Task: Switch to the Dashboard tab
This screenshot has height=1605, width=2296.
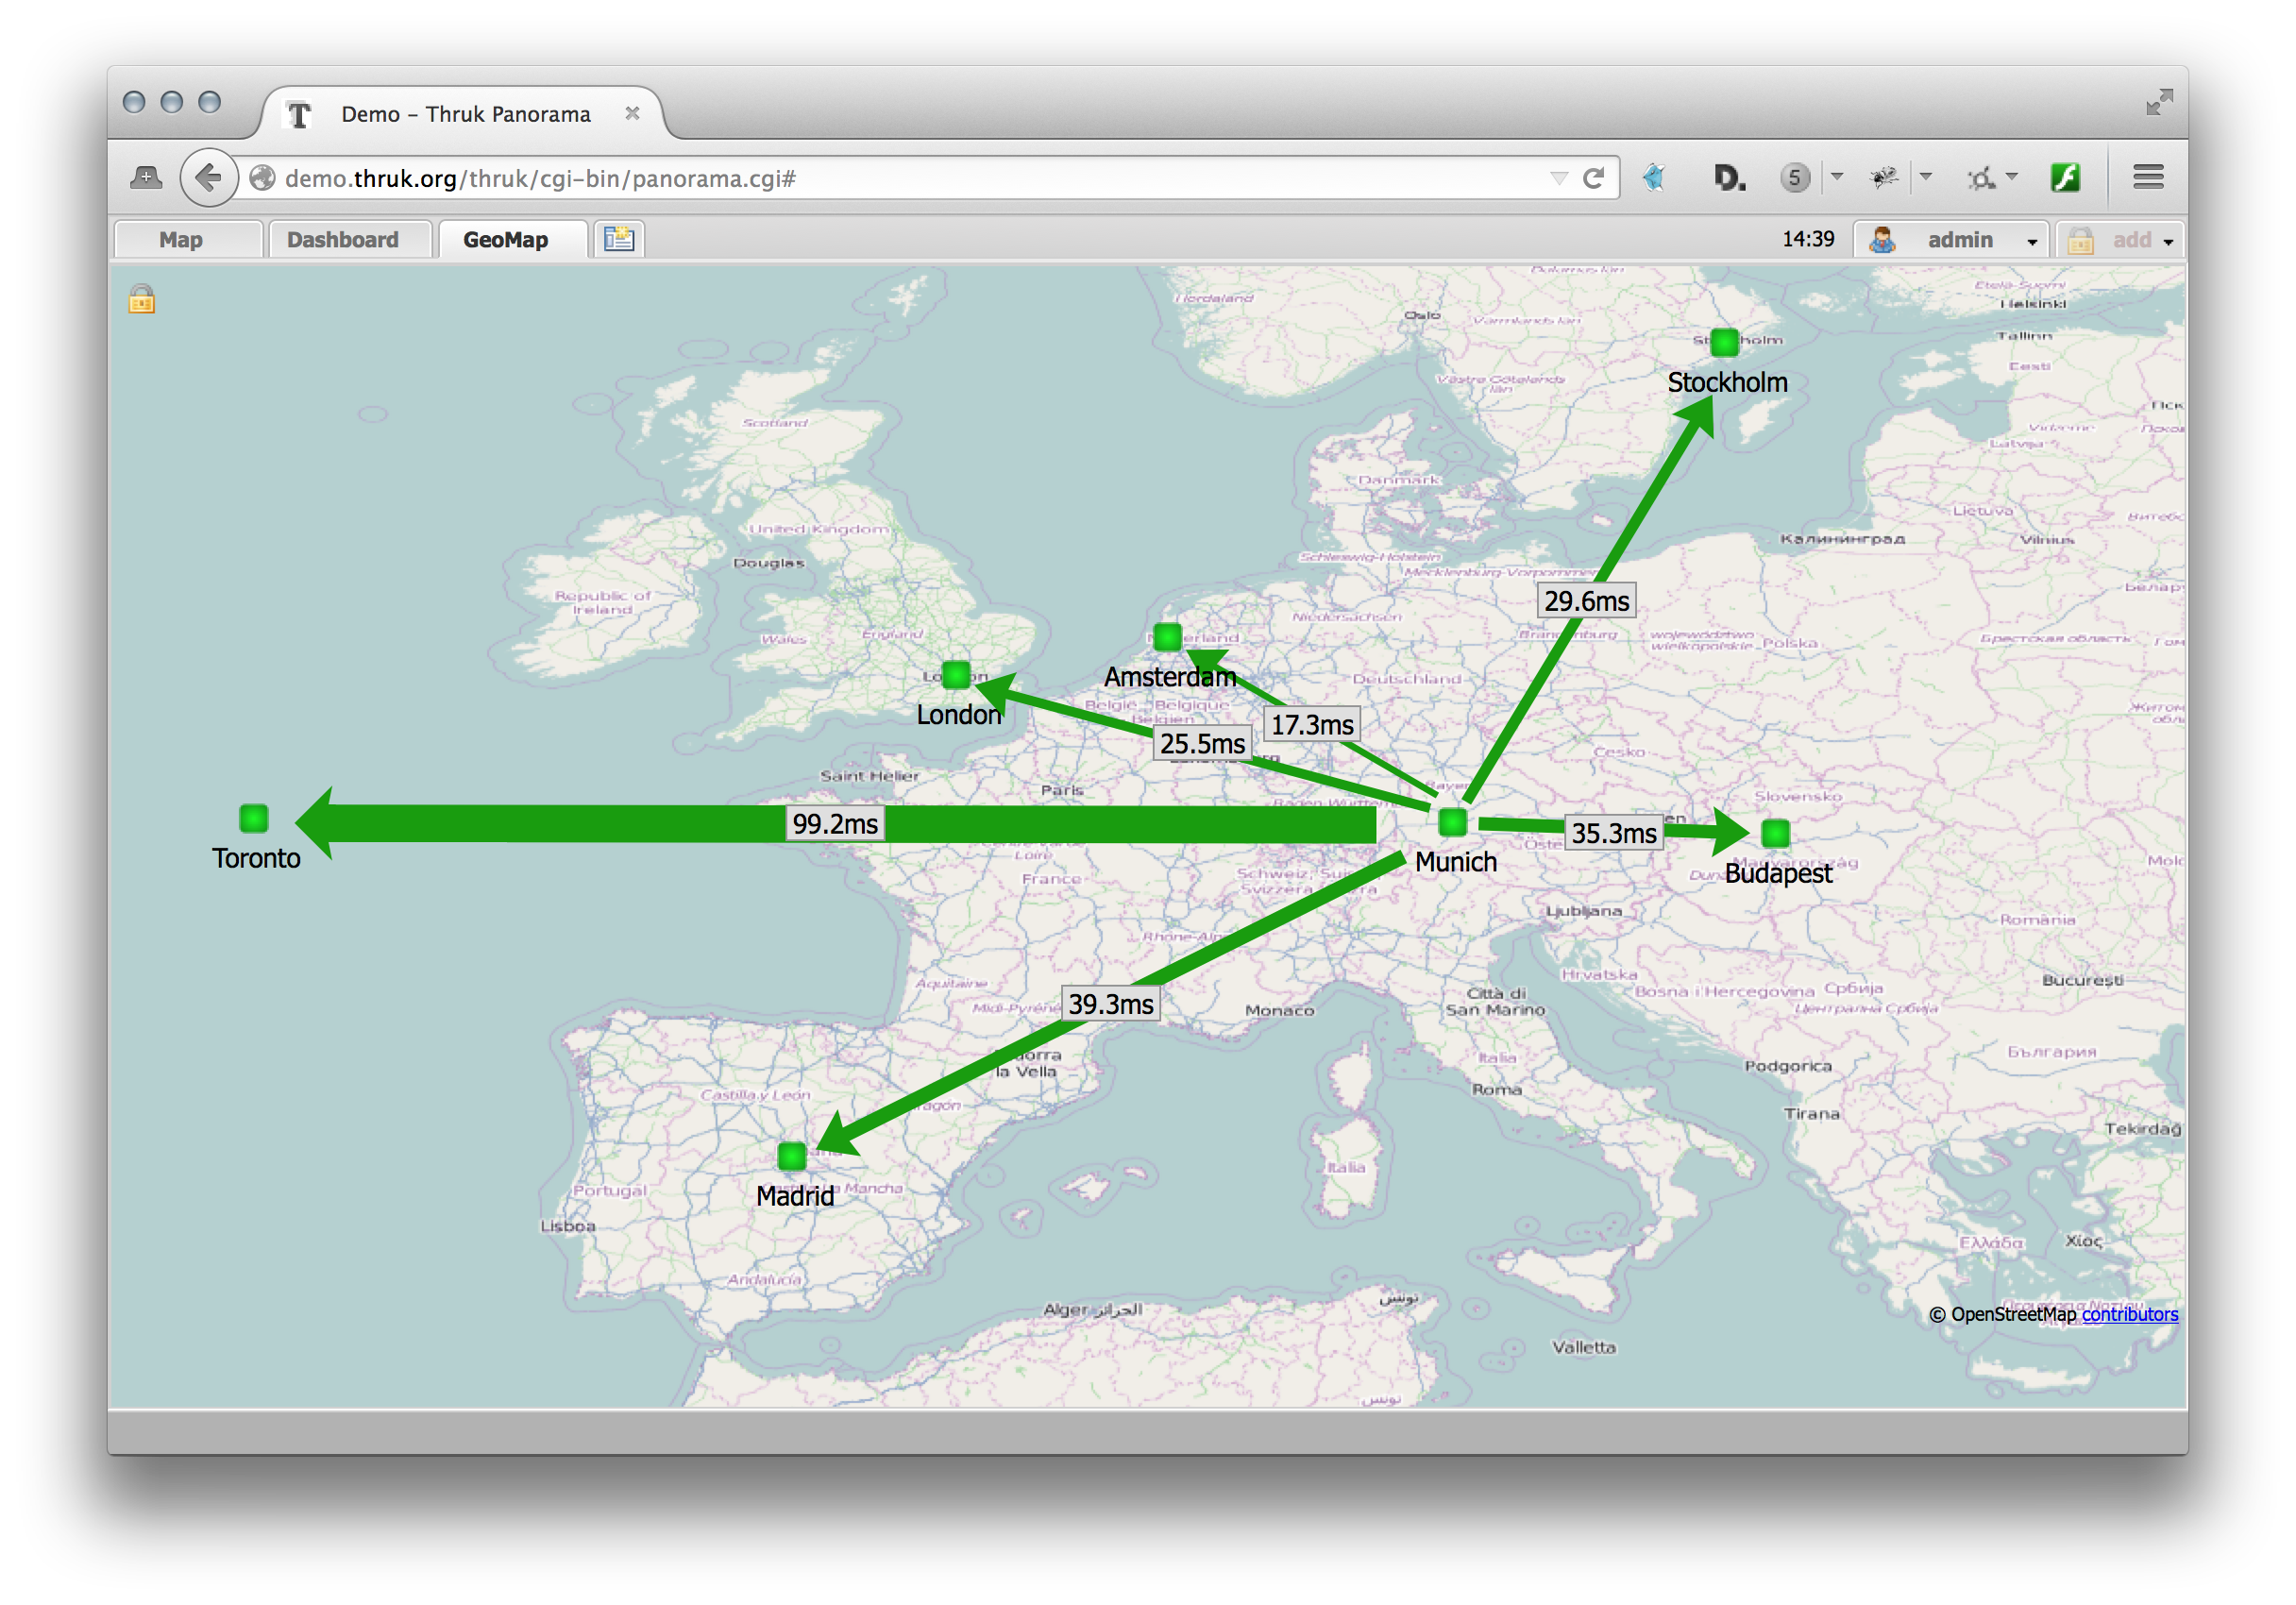Action: coord(343,240)
